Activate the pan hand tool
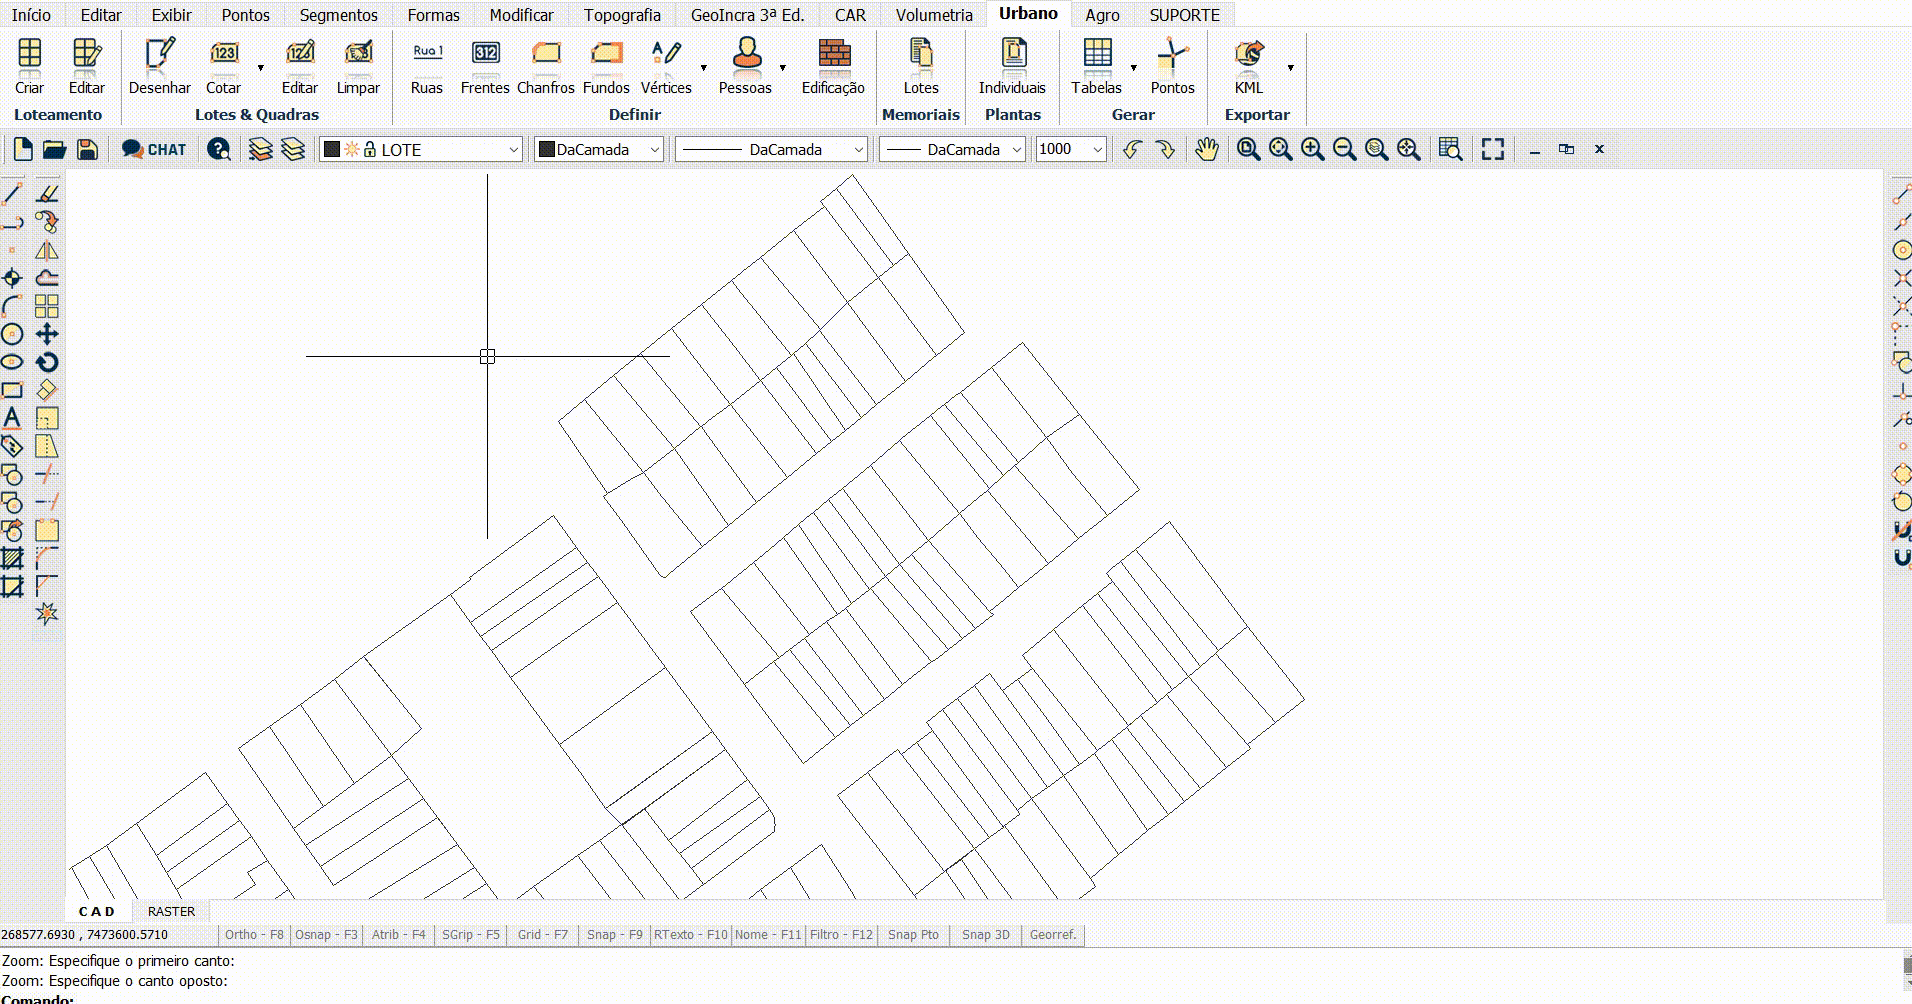The height and width of the screenshot is (1004, 1912). 1207,149
